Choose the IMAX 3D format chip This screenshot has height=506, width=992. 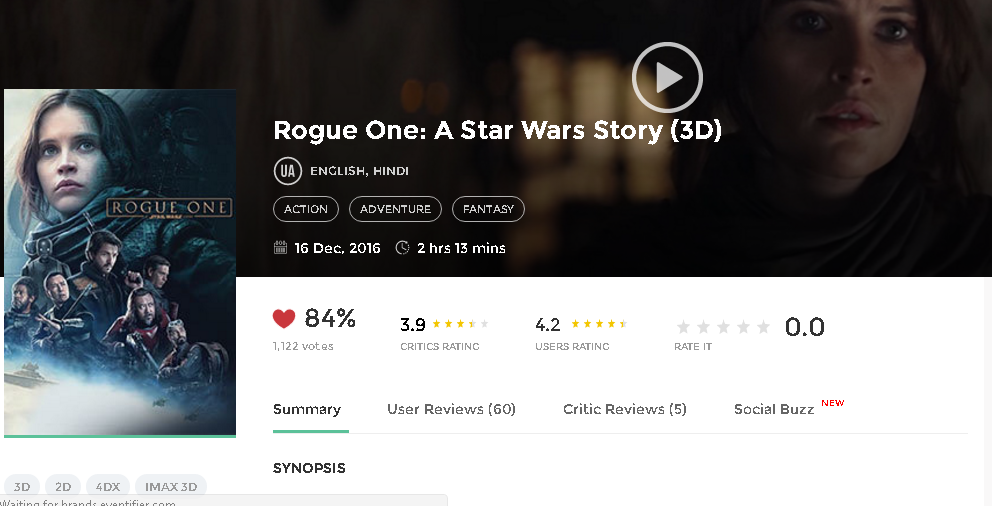click(x=170, y=487)
